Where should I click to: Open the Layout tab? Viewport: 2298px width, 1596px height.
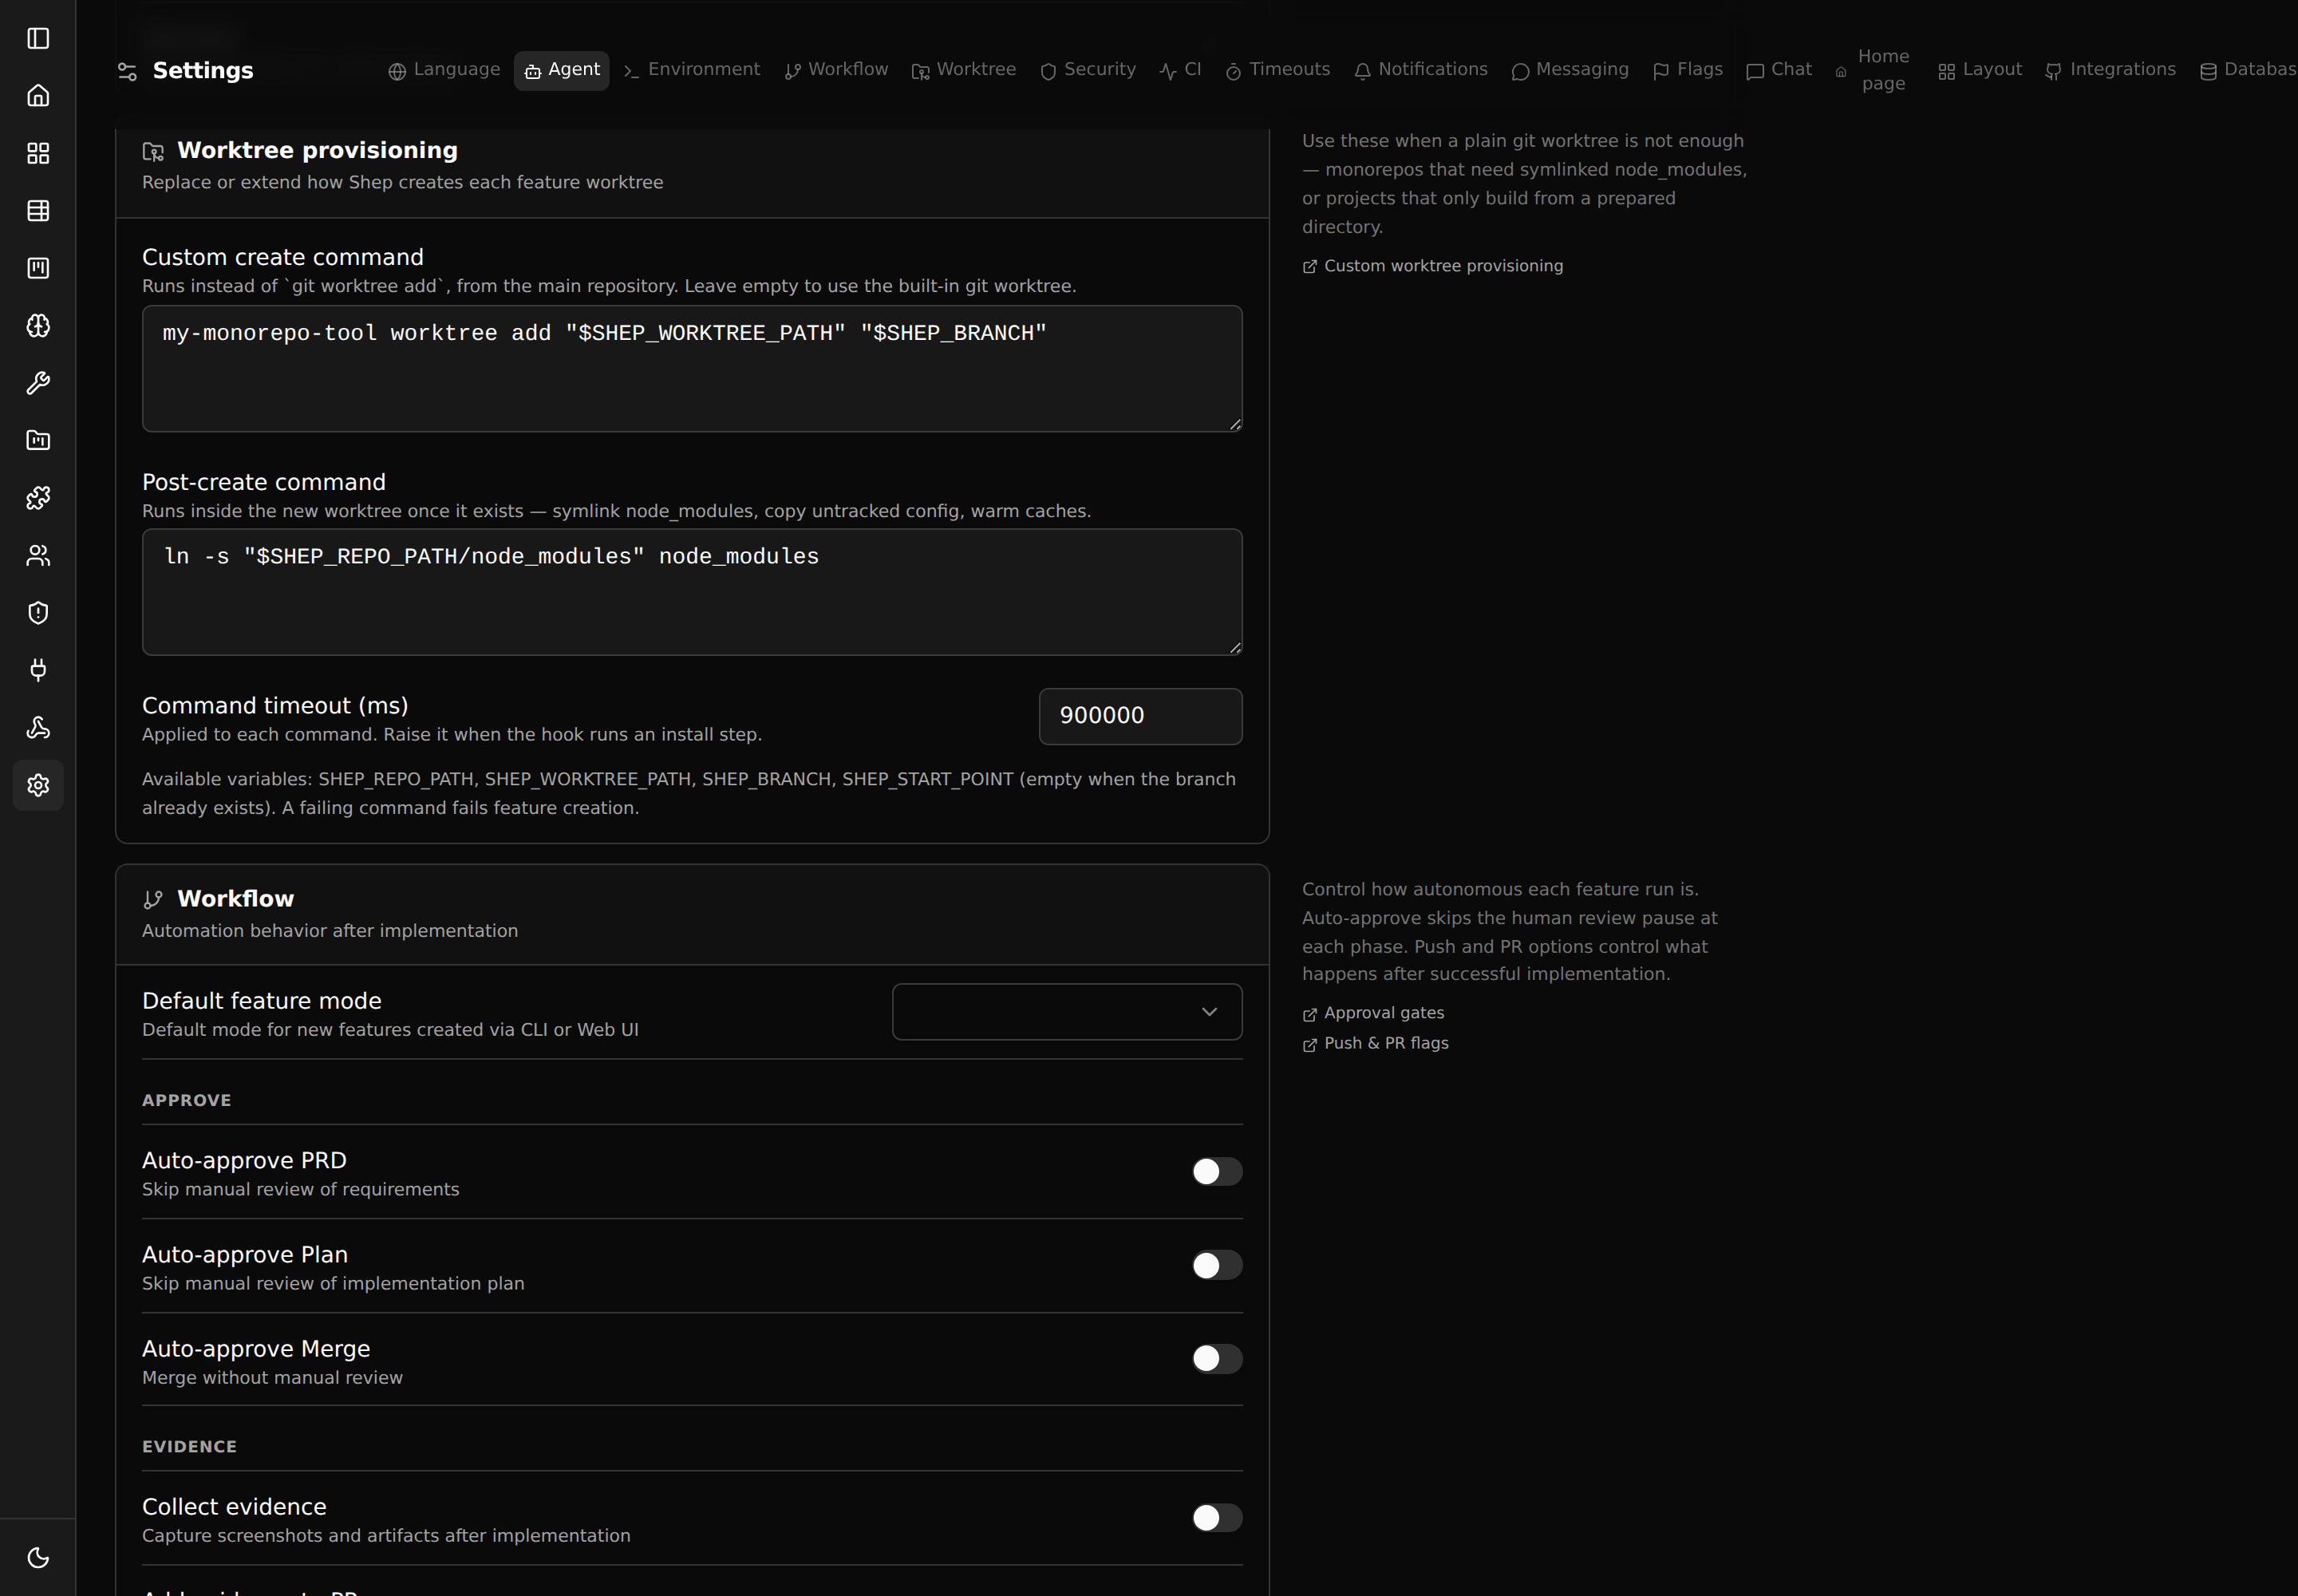1980,70
